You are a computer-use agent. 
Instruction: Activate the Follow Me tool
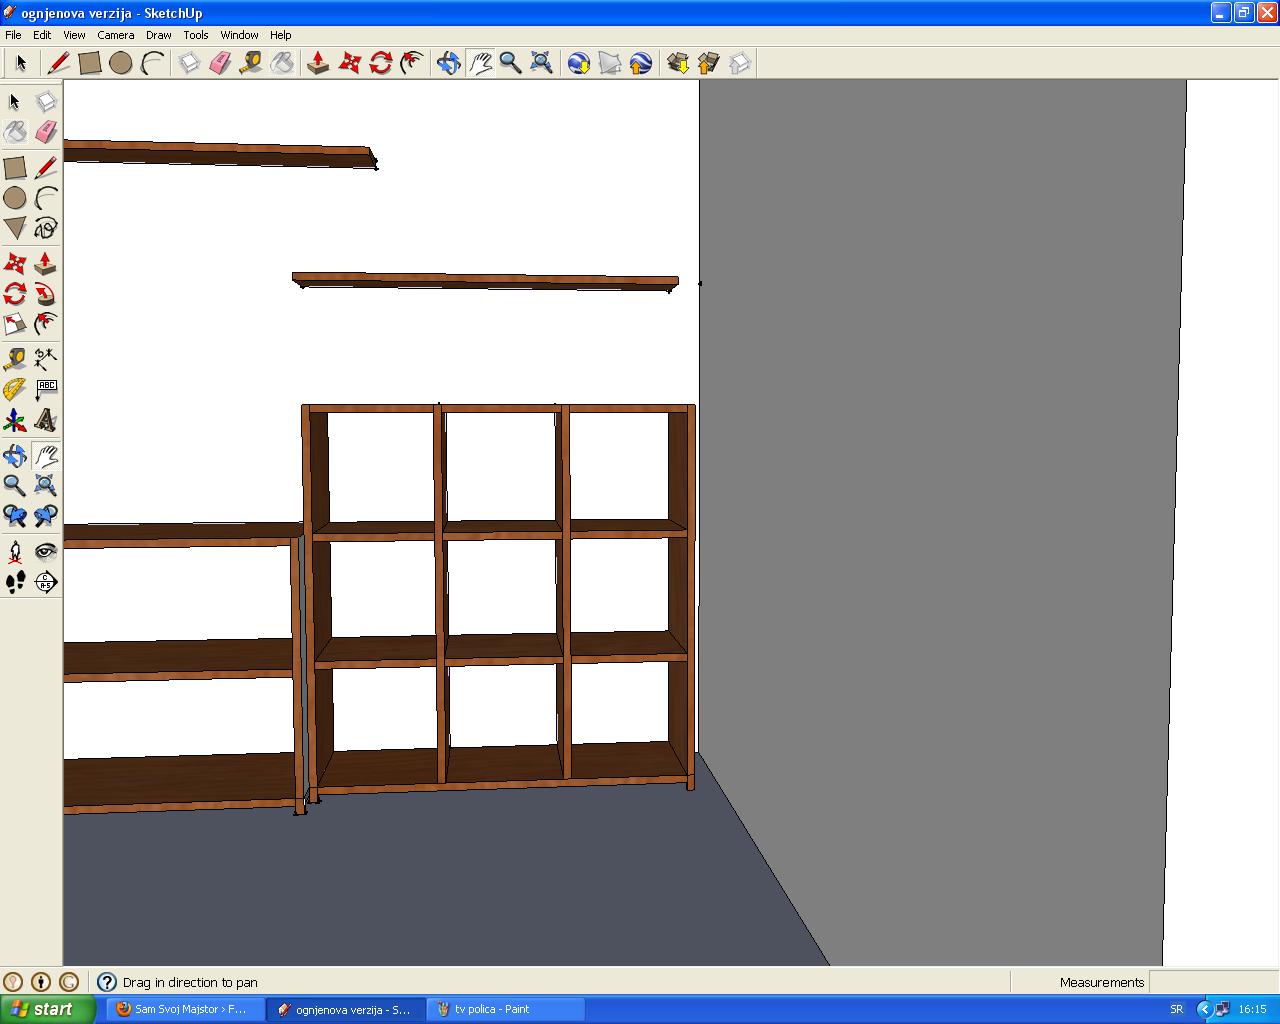coord(45,294)
